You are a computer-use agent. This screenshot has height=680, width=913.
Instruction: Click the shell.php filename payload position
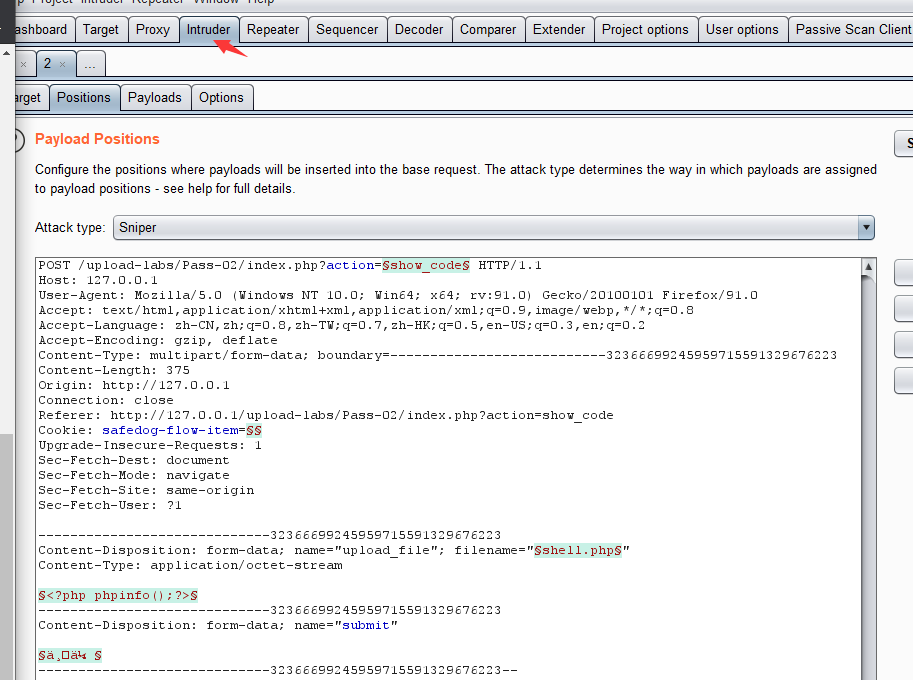[x=578, y=550]
